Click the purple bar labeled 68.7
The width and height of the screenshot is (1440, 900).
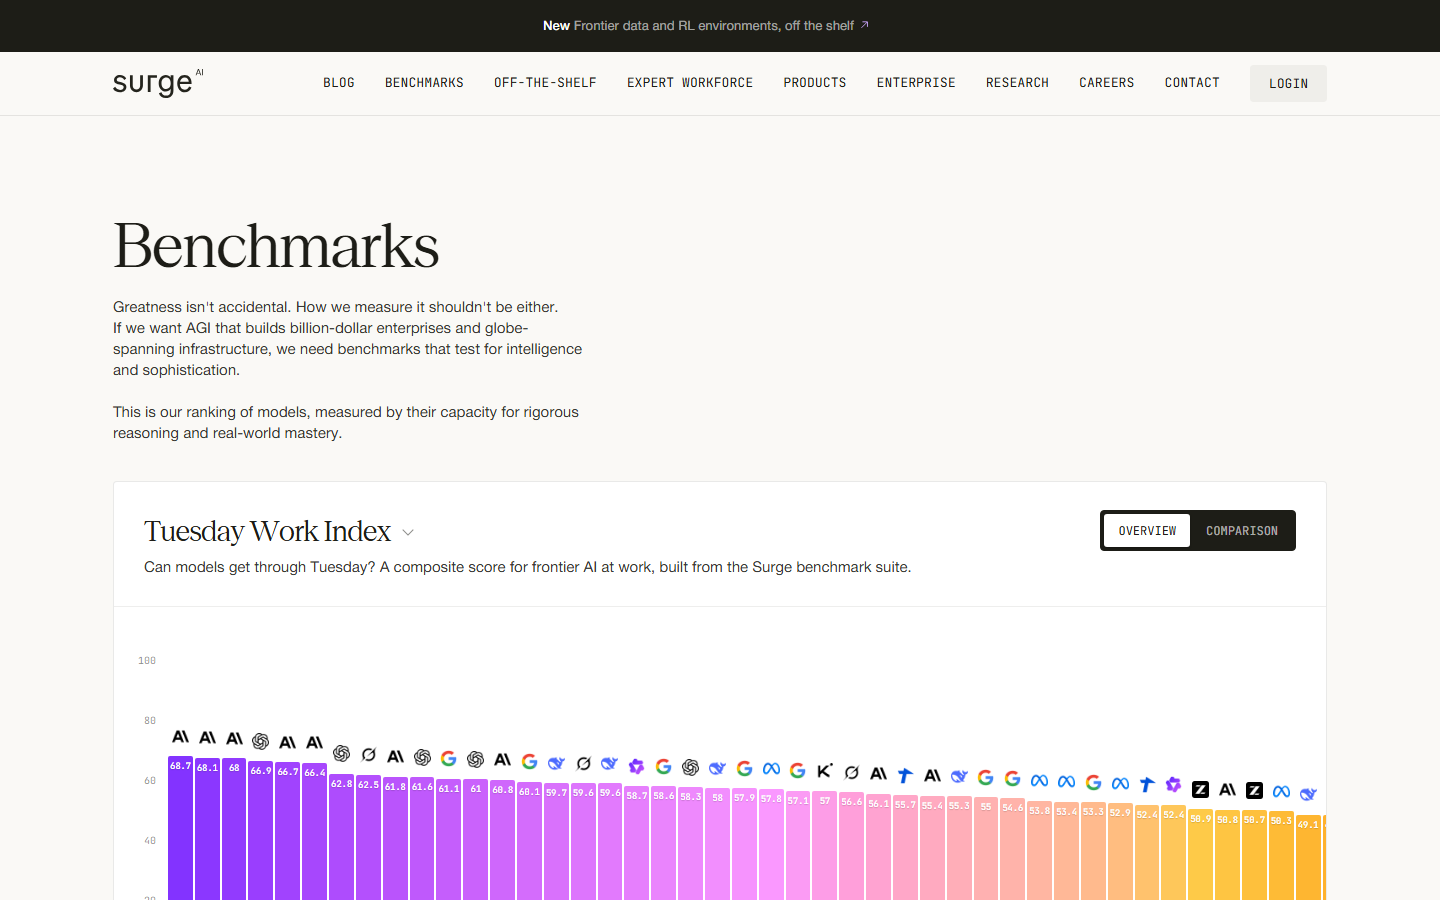[181, 828]
